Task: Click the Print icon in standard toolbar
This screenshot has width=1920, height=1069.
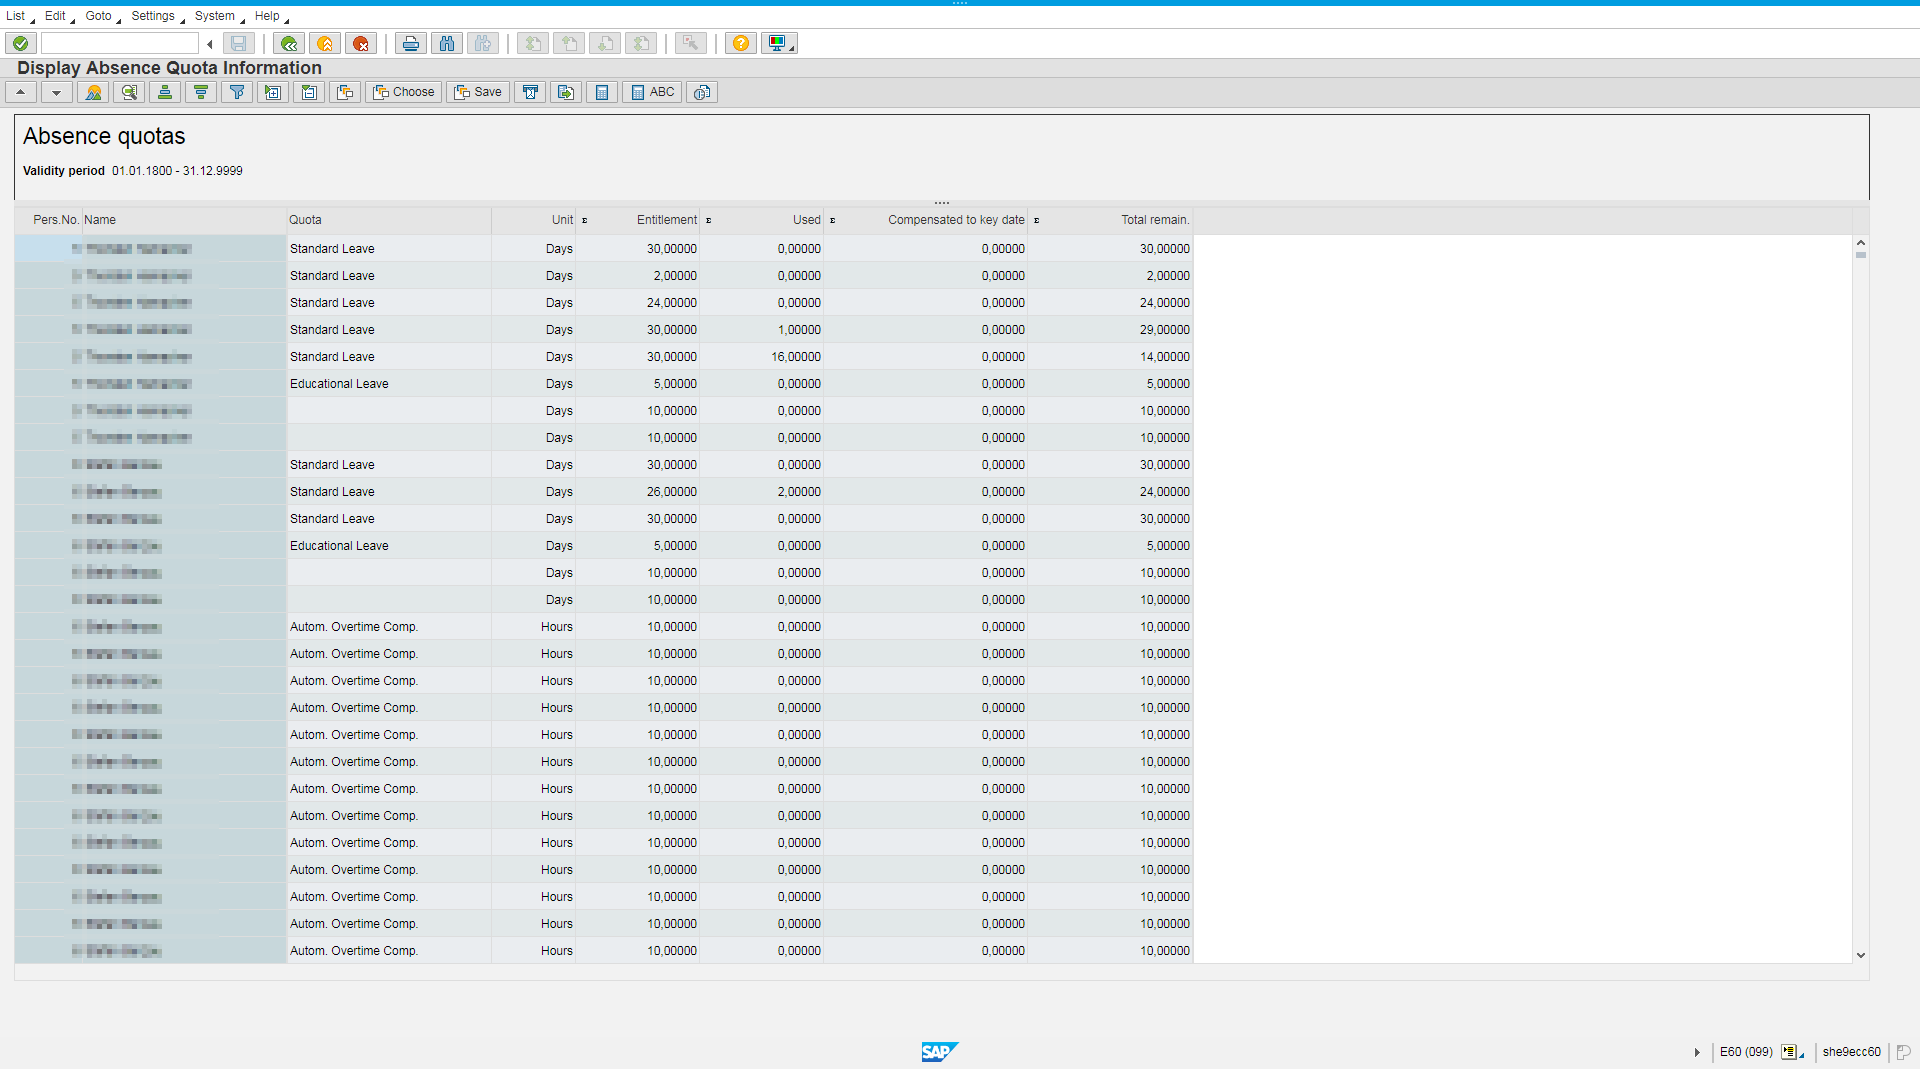Action: pos(410,43)
